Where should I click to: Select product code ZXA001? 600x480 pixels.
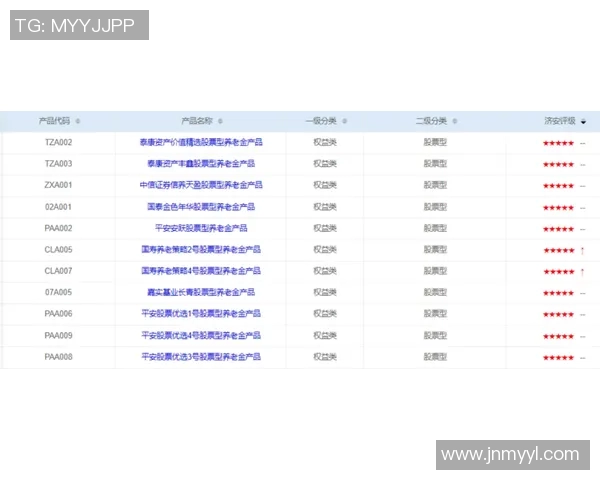click(x=58, y=185)
